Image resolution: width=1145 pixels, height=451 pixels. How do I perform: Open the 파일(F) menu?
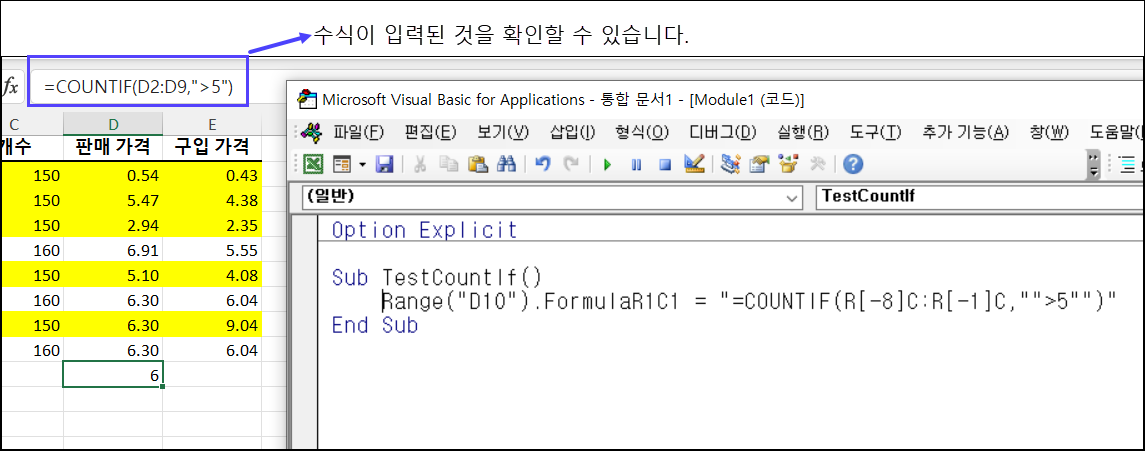point(359,133)
